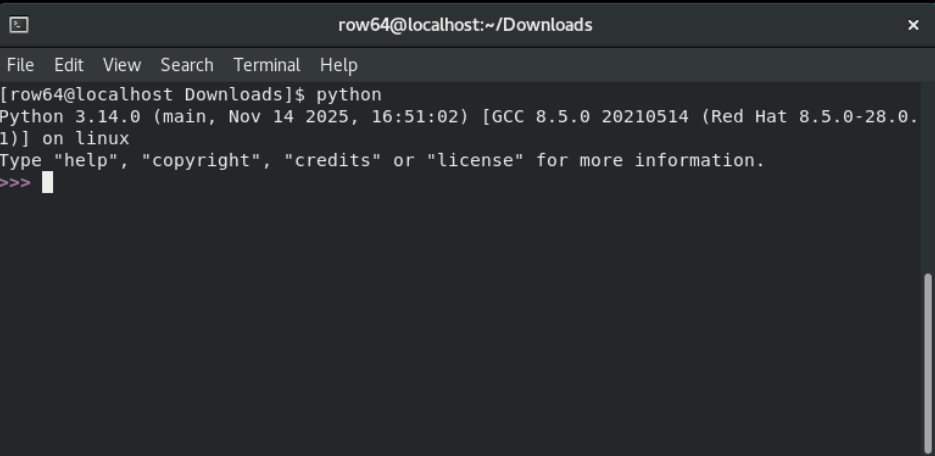The image size is (935, 456).
Task: Click the scrollbar track above the thumb
Action: [927, 170]
